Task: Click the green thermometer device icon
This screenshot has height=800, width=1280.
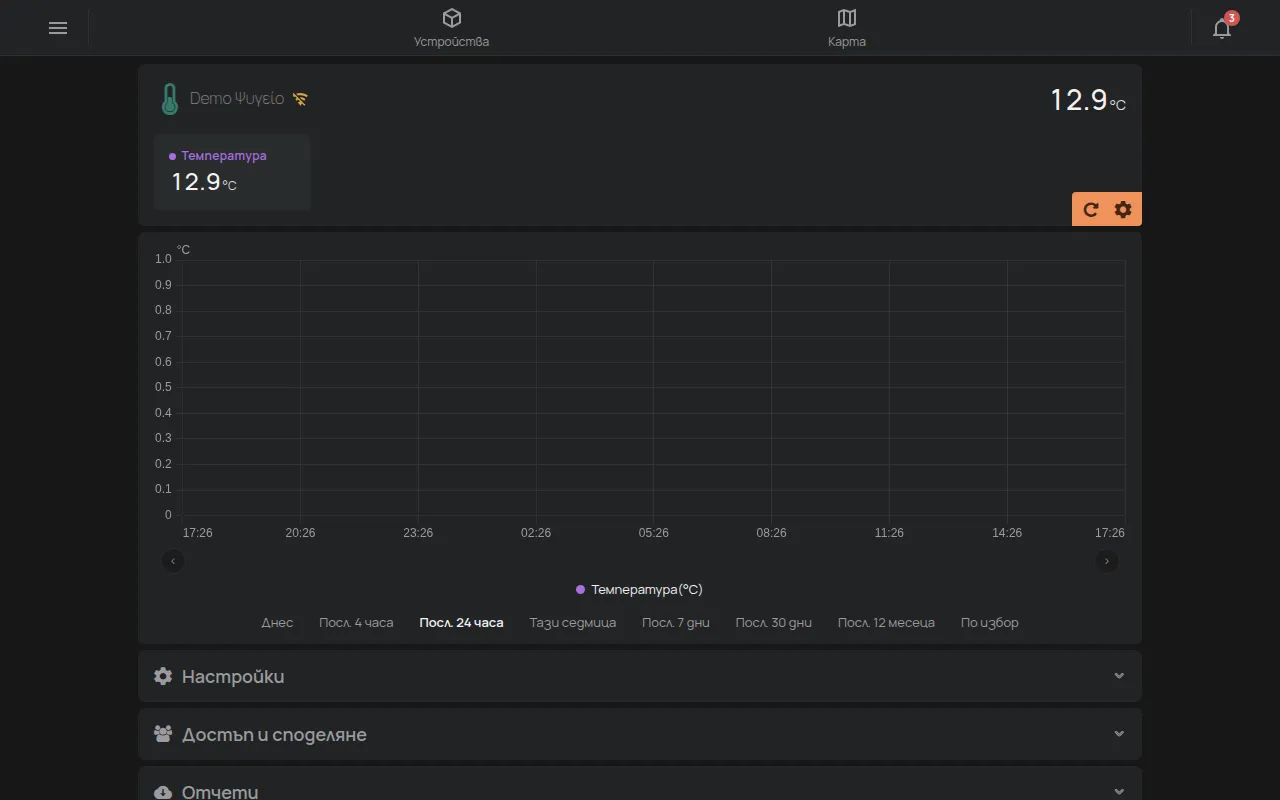Action: click(x=170, y=99)
